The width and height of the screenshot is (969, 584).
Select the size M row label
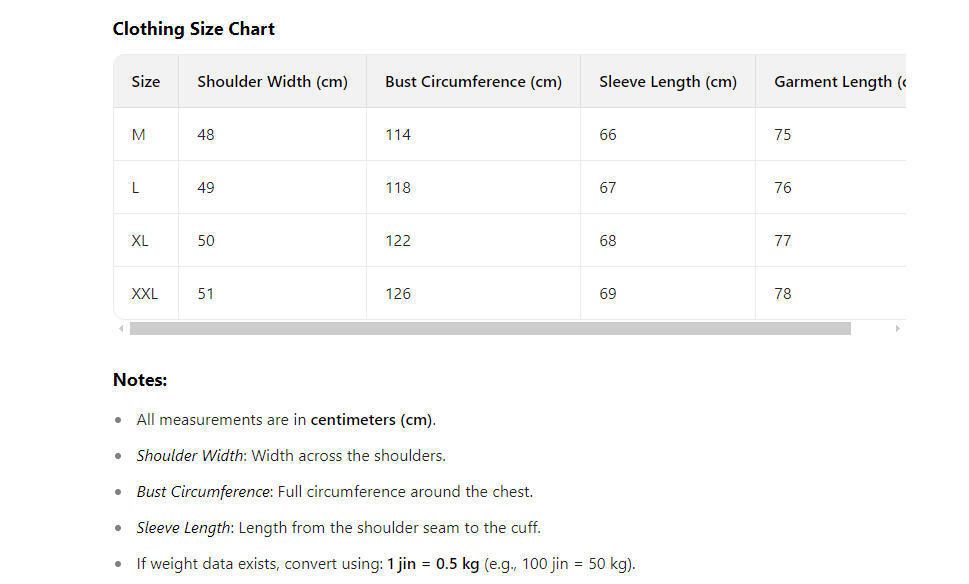coord(138,135)
